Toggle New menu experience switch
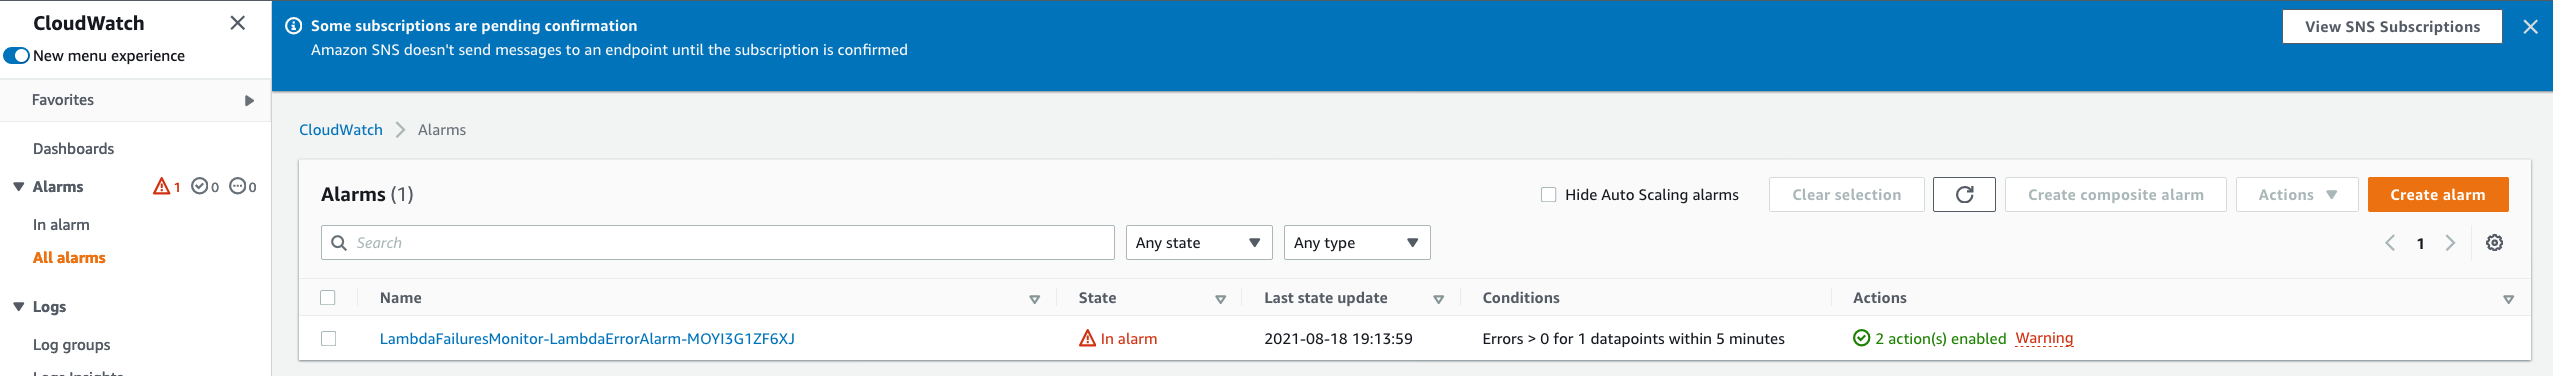The image size is (2553, 376). tap(17, 56)
